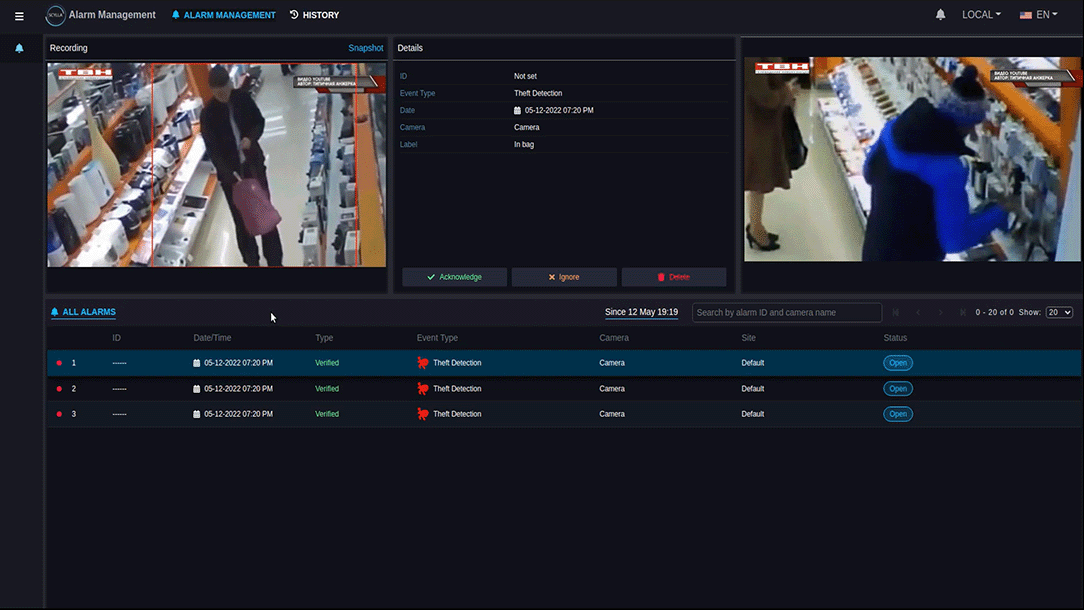Image resolution: width=1084 pixels, height=610 pixels.
Task: Select the All Alarms tab
Action: pyautogui.click(x=83, y=313)
